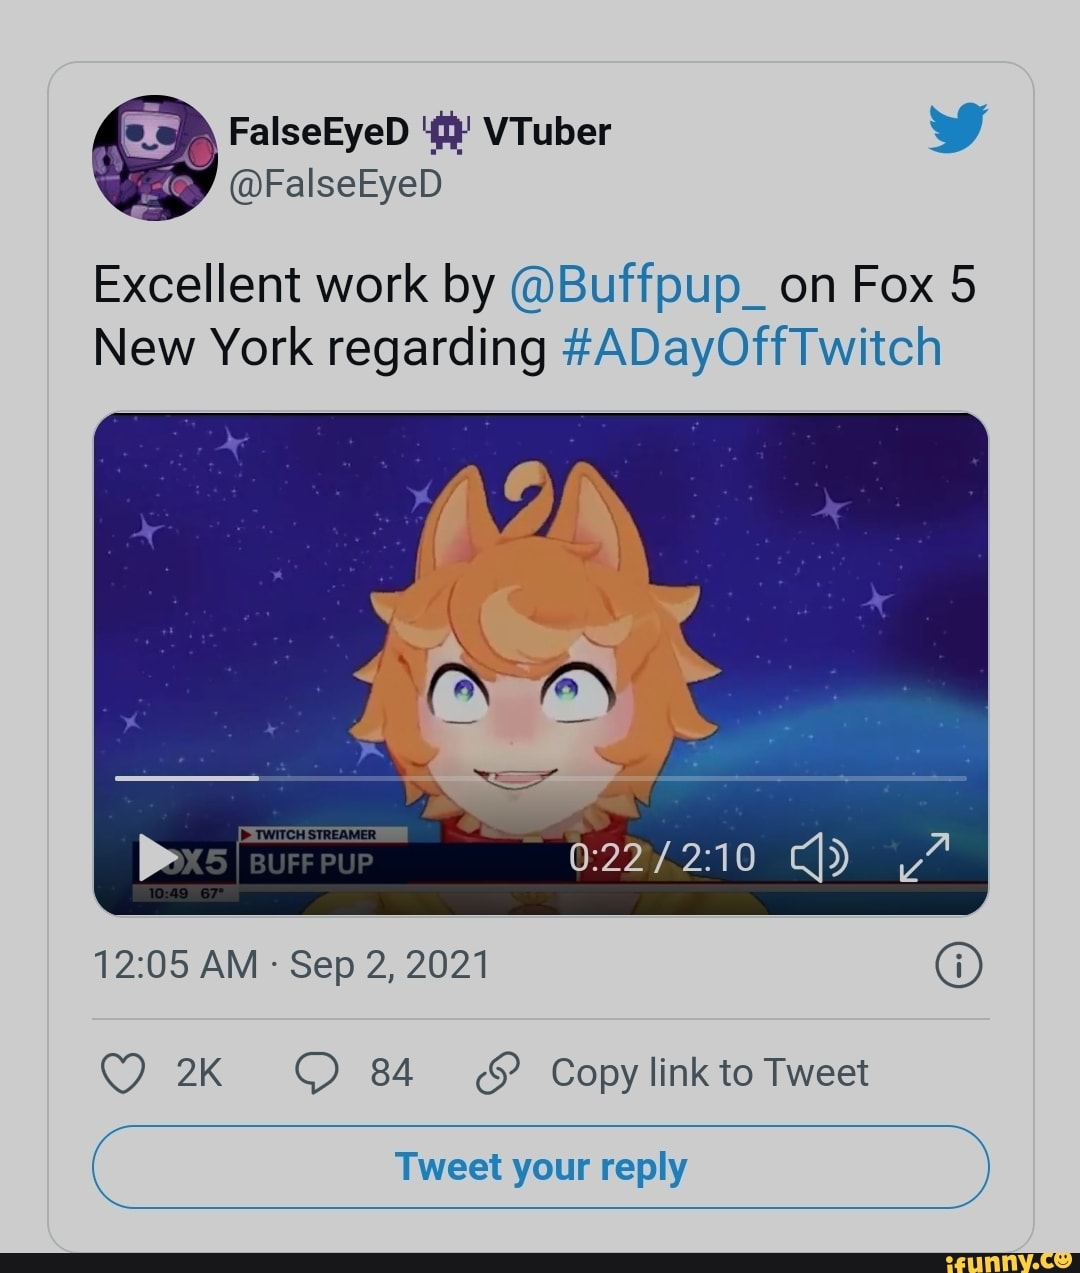Click the 2K likes count
The width and height of the screenshot is (1080, 1273).
tap(199, 1073)
